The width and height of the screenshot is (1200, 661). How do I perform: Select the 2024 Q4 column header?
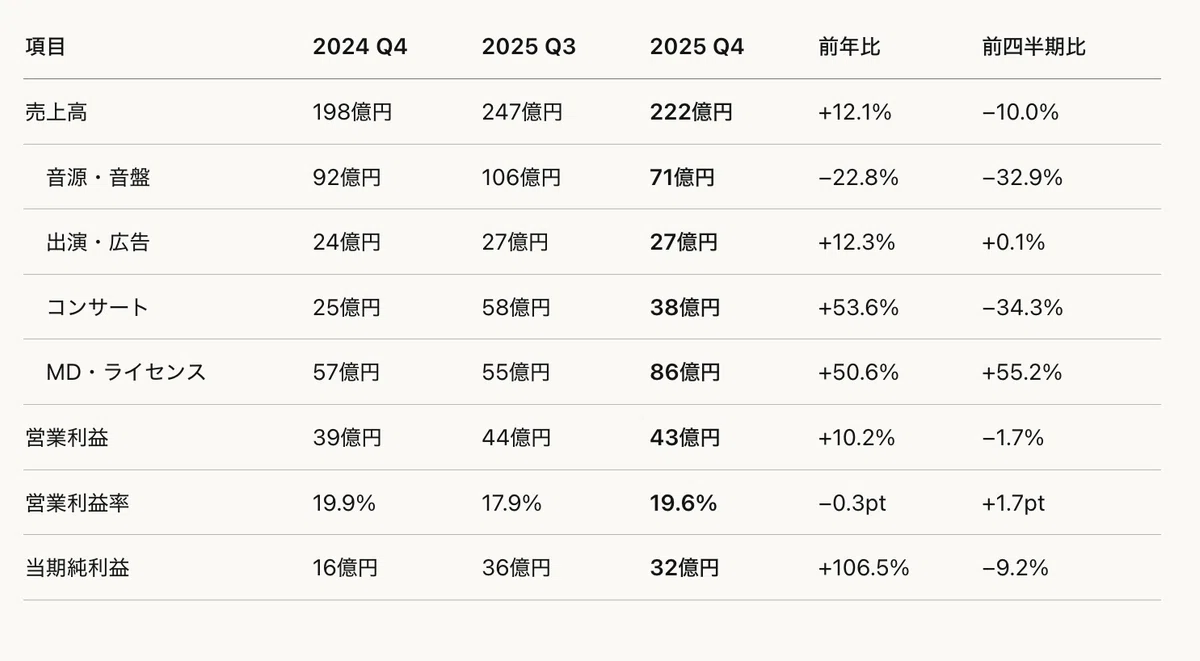click(x=360, y=47)
